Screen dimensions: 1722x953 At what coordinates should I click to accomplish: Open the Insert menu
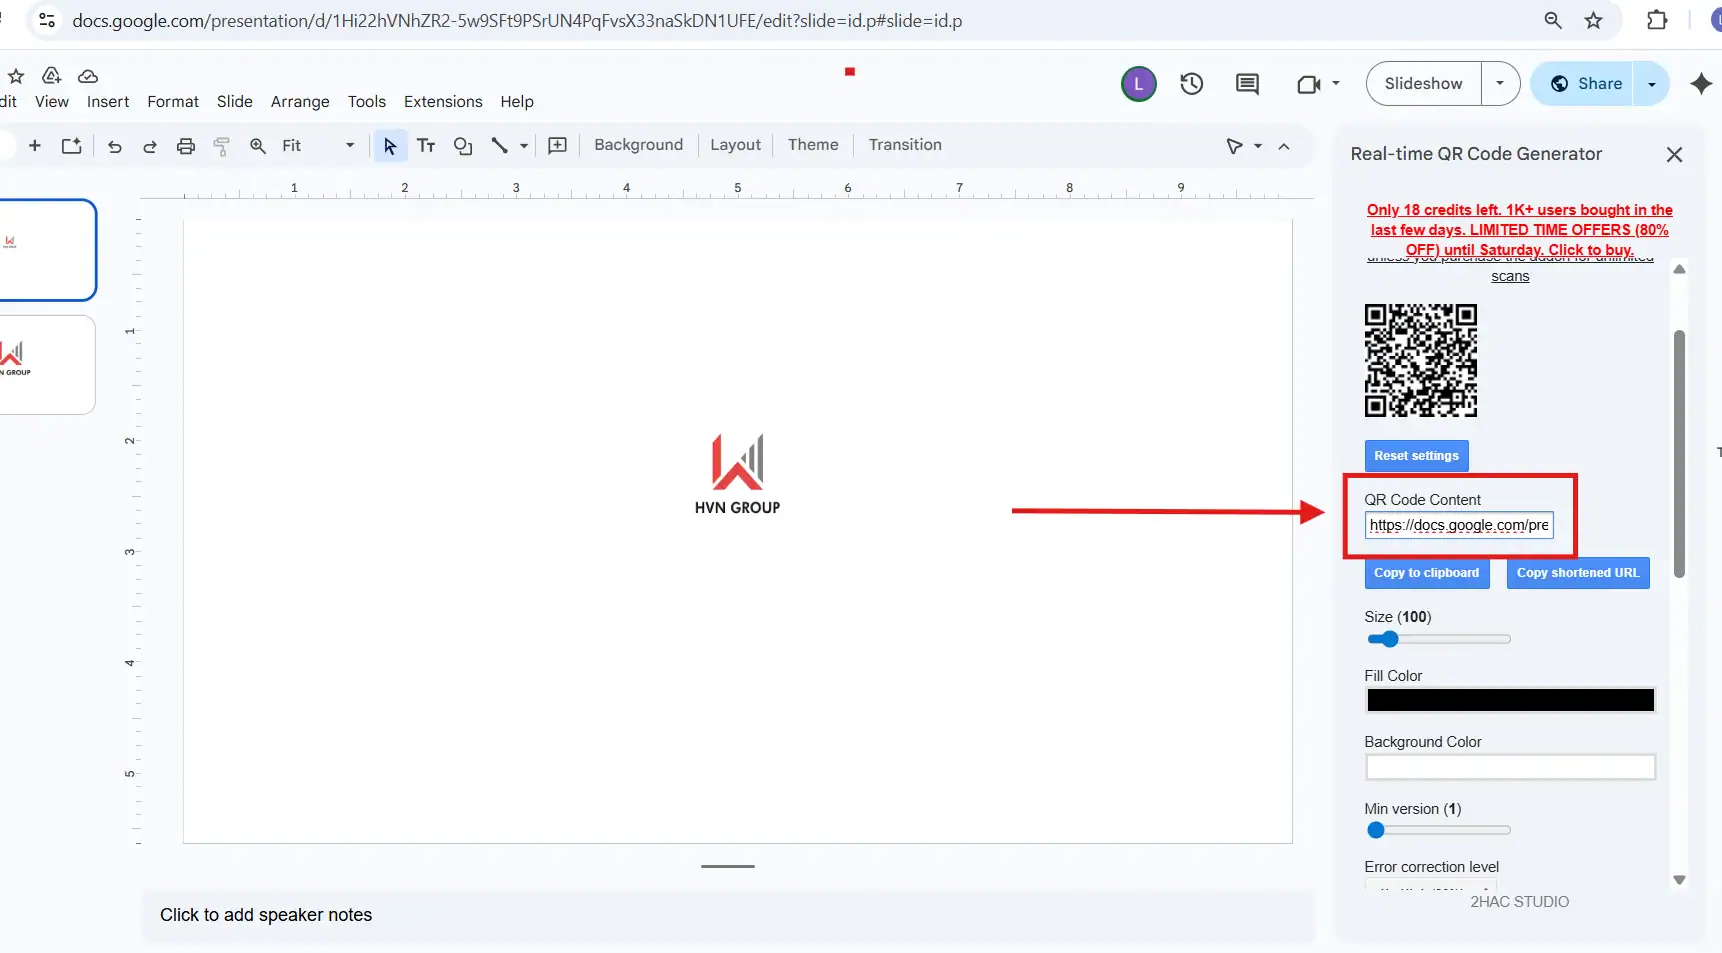108,102
